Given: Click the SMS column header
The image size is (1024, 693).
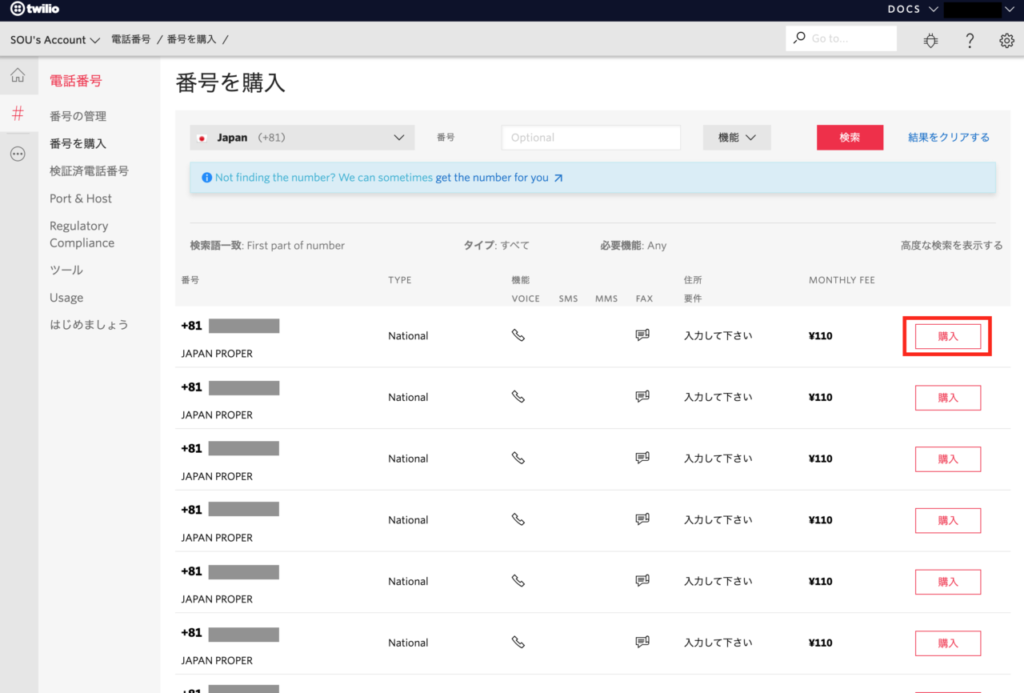Looking at the screenshot, I should click(x=568, y=298).
